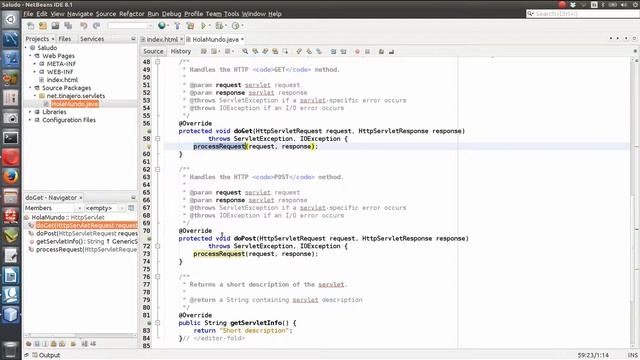Click the Shift Line Left icon
The image size is (640, 360).
coord(333,51)
